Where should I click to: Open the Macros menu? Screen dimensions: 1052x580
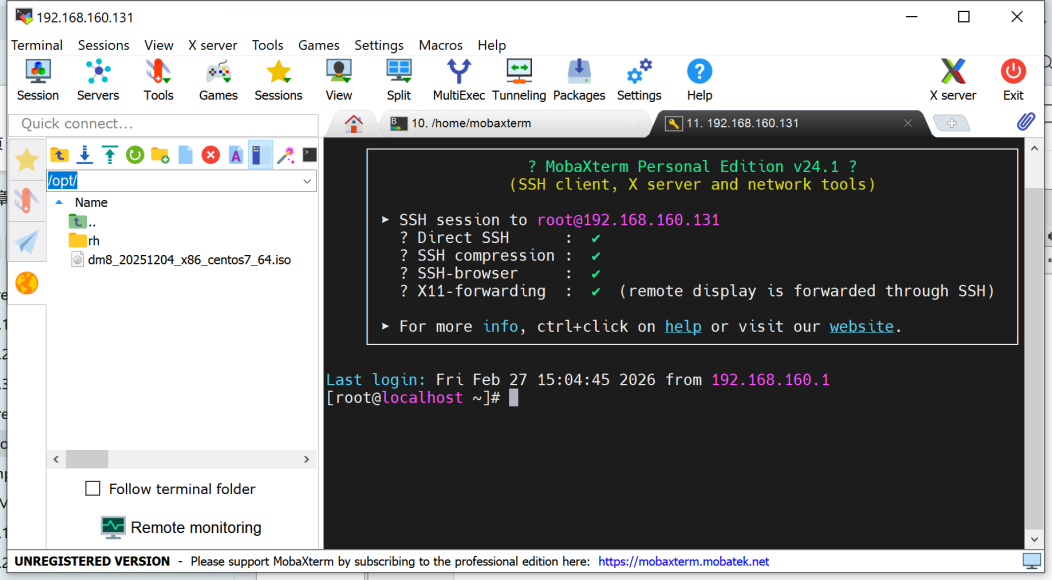point(441,45)
